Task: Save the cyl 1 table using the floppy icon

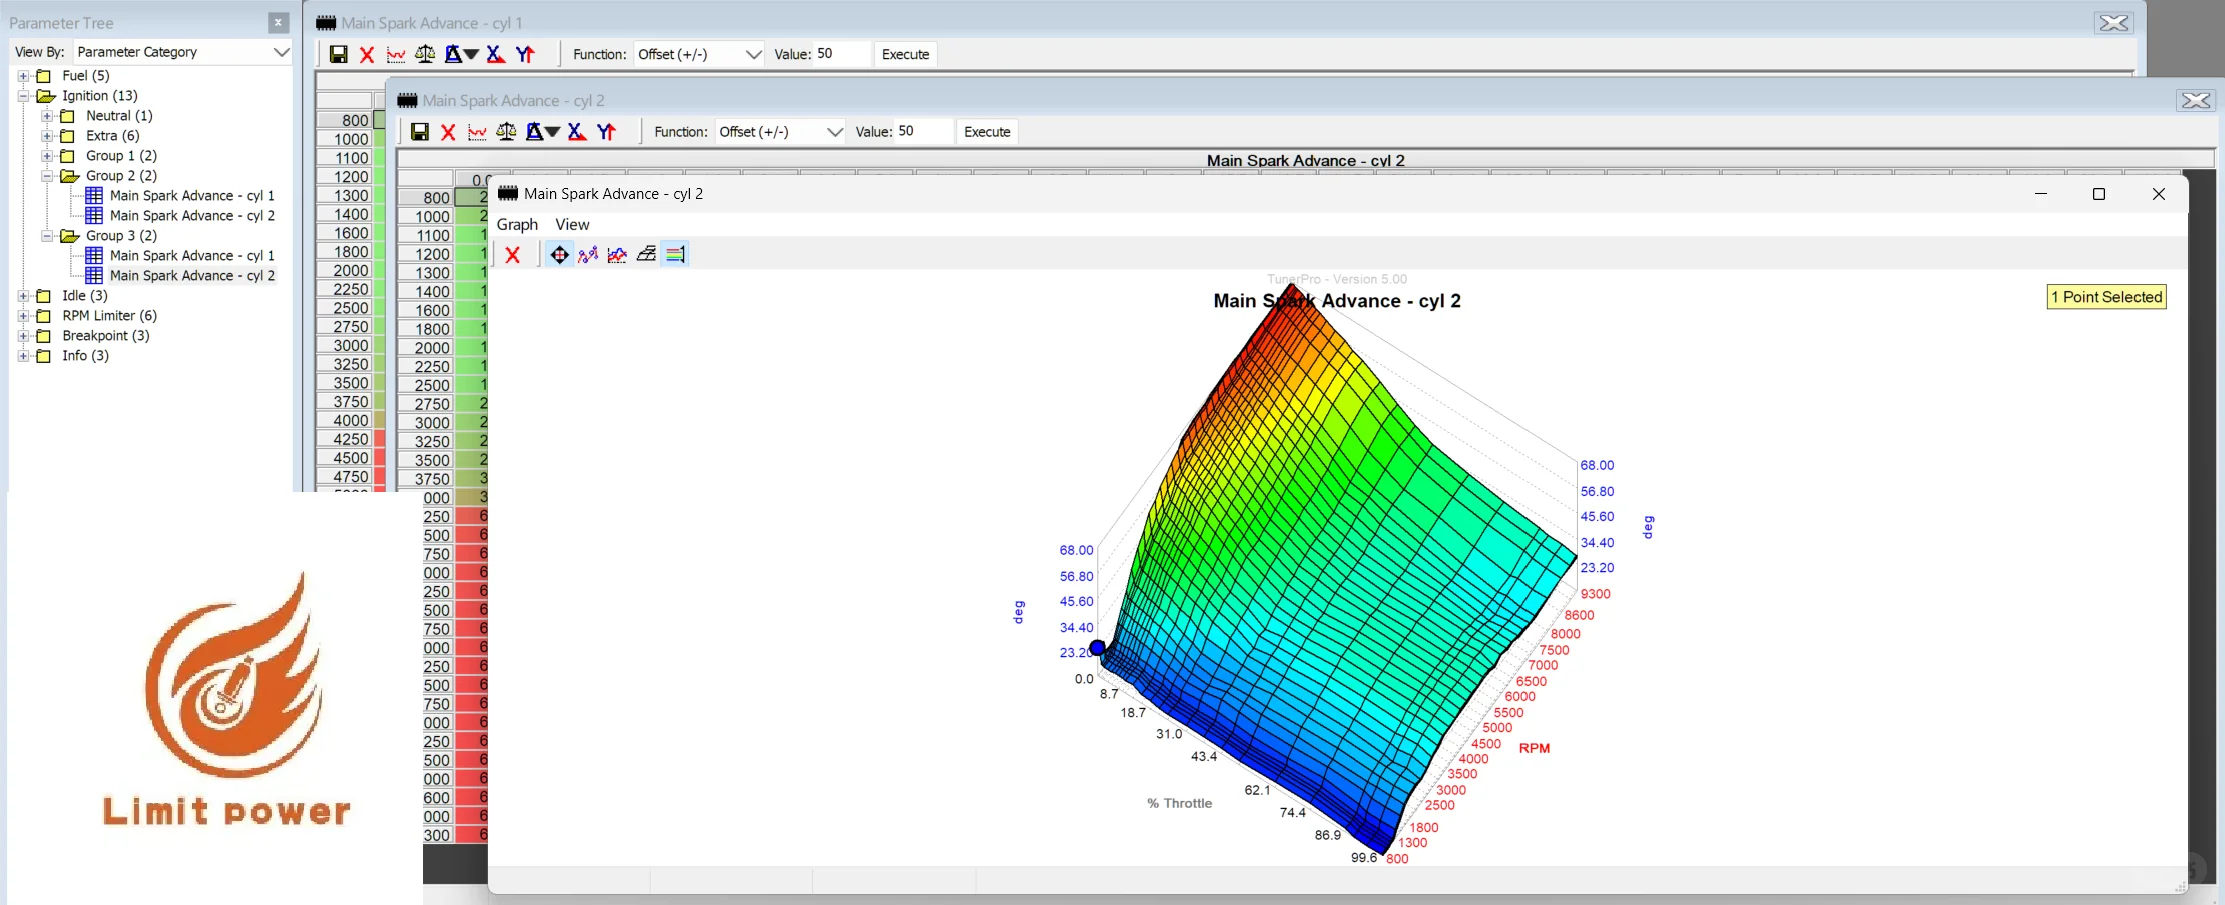Action: 339,54
